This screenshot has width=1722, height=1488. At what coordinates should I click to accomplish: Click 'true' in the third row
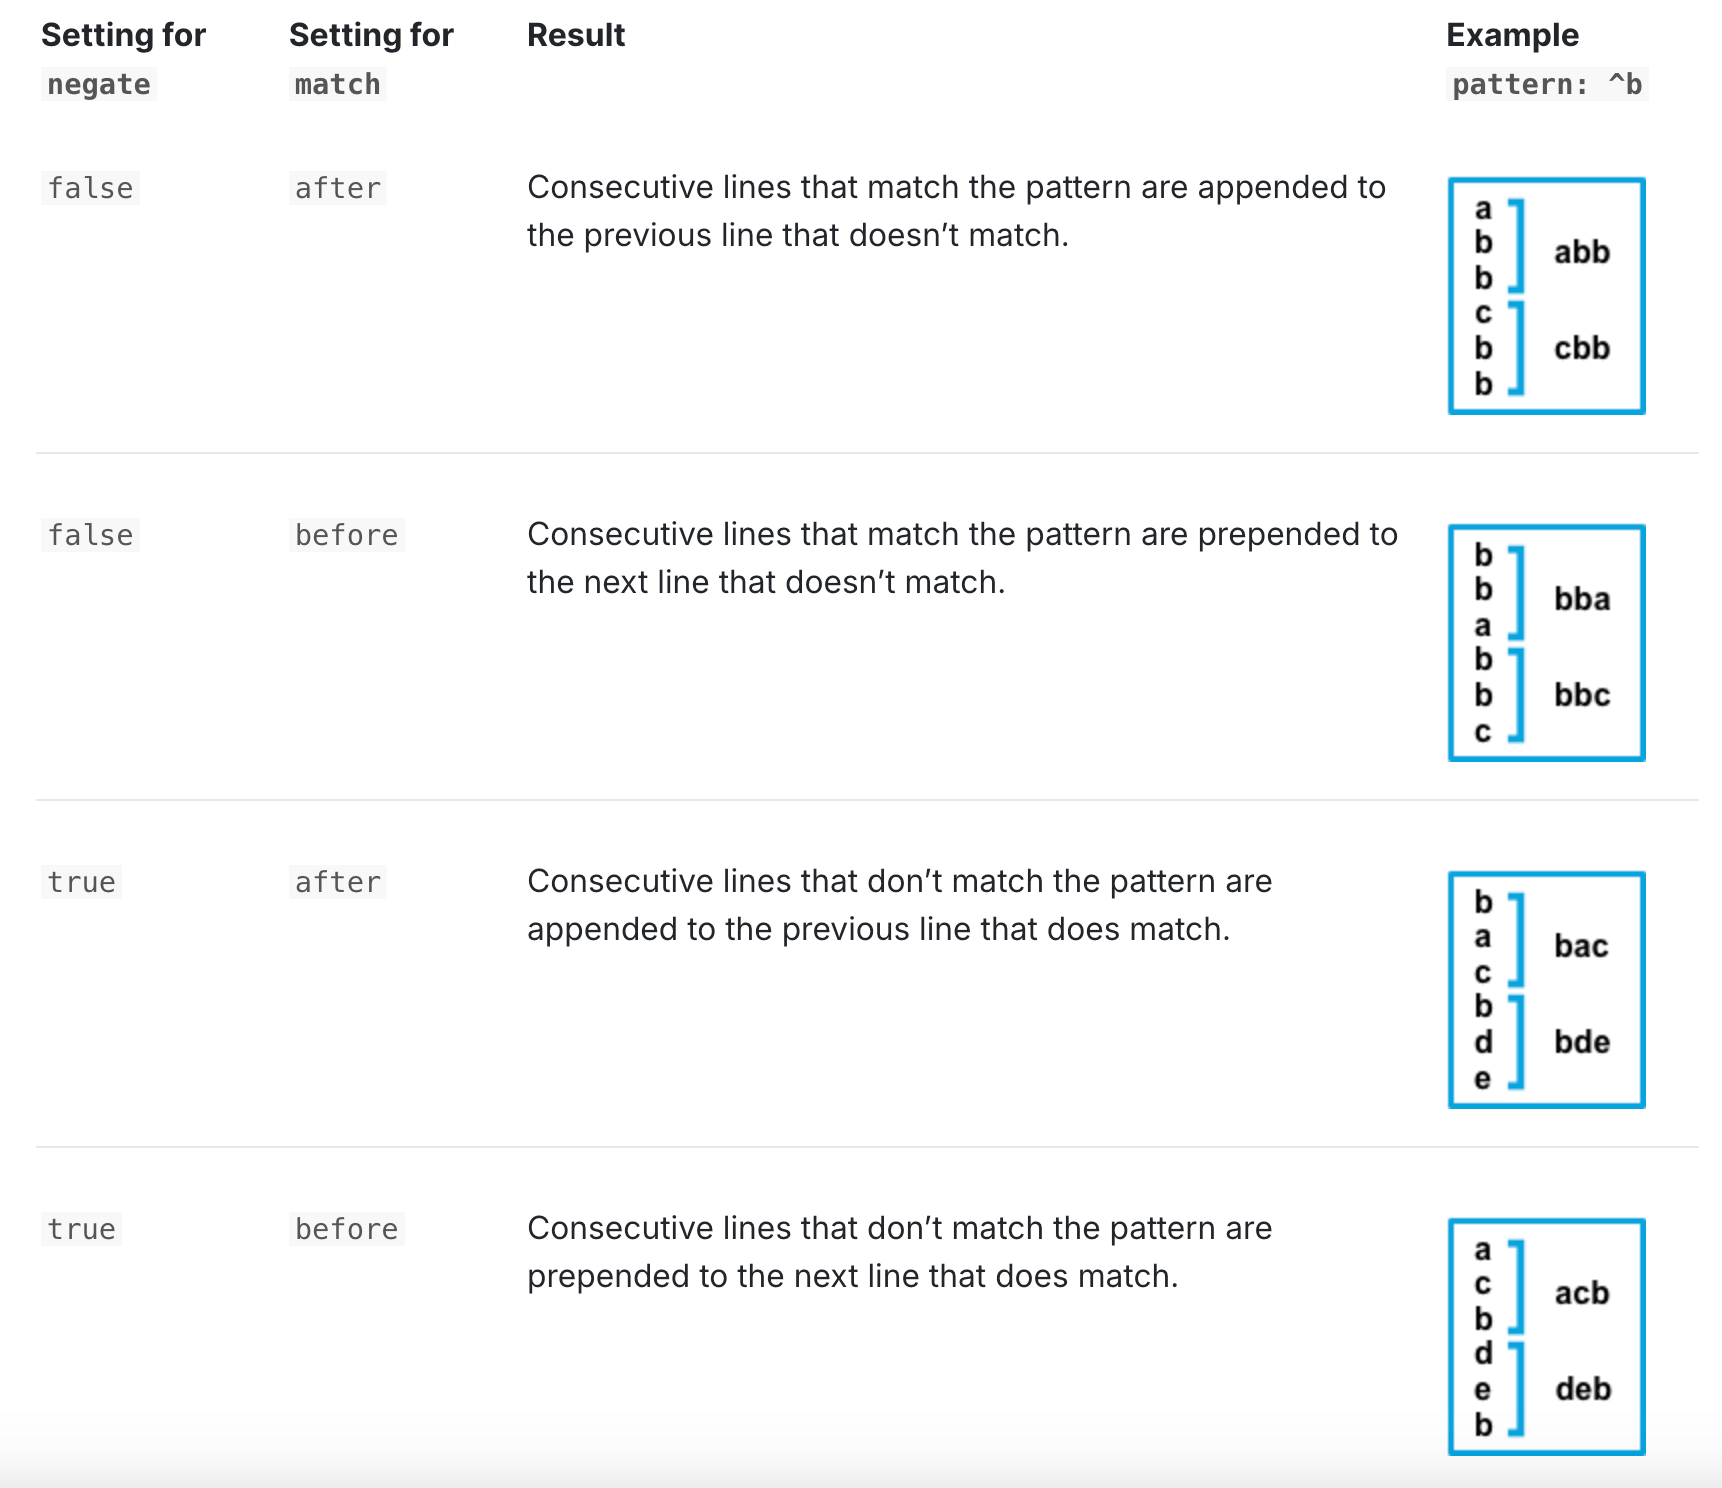(82, 882)
